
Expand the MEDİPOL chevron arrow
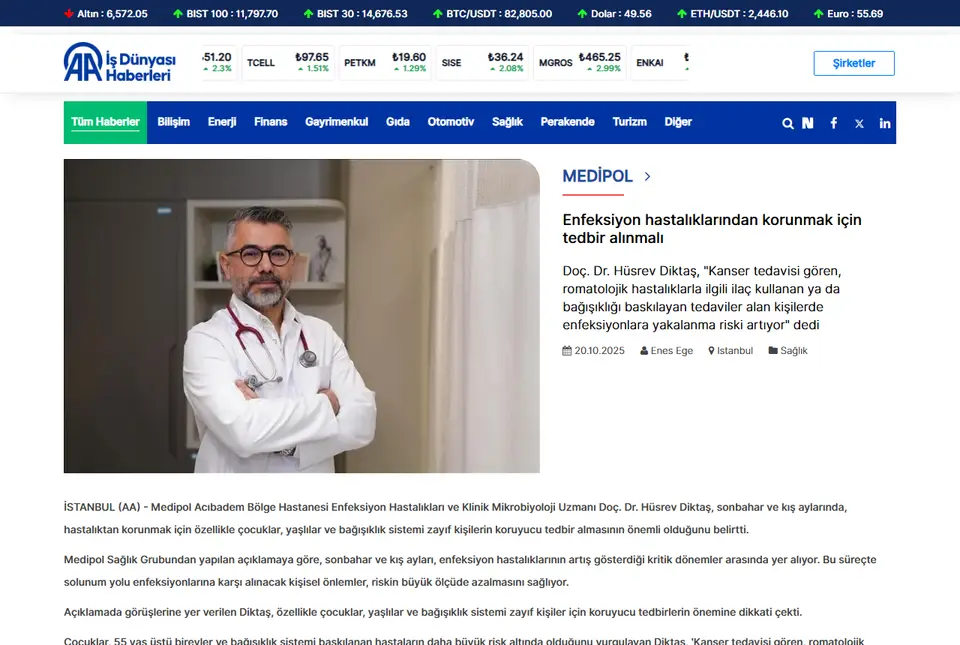click(647, 176)
